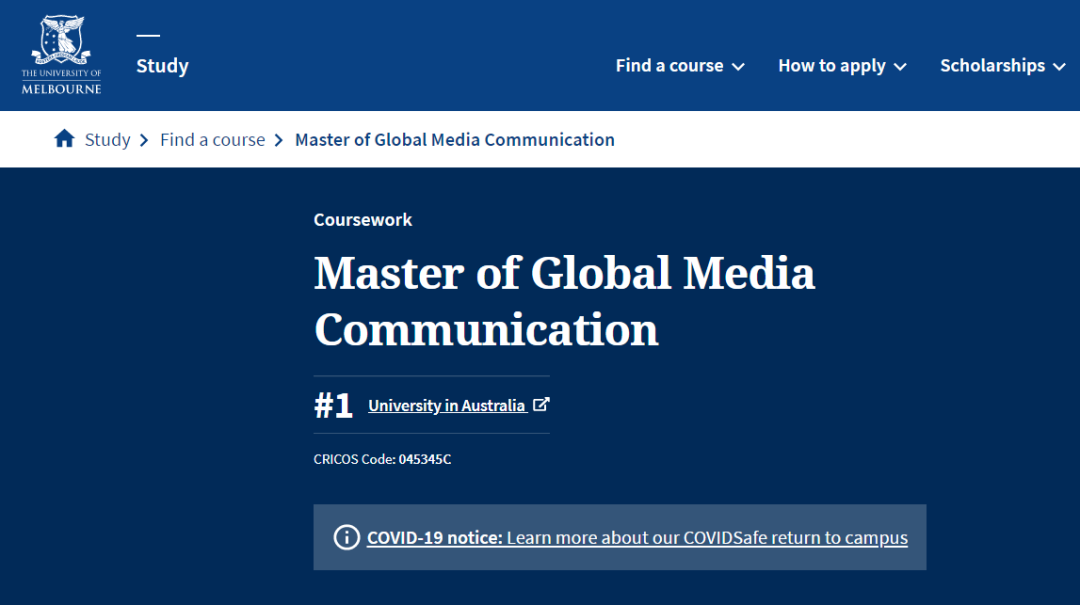This screenshot has width=1080, height=605.
Task: Open the Scholarships dropdown menu
Action: point(1003,65)
